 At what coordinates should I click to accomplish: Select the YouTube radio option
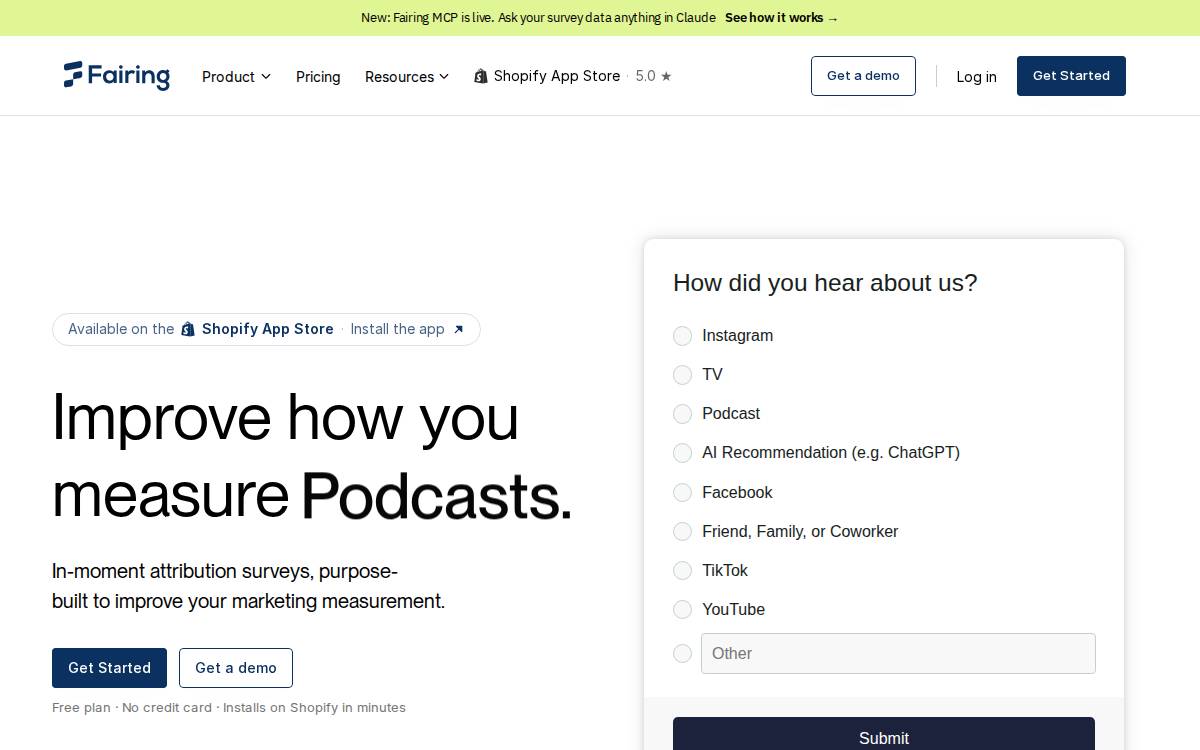(x=682, y=609)
